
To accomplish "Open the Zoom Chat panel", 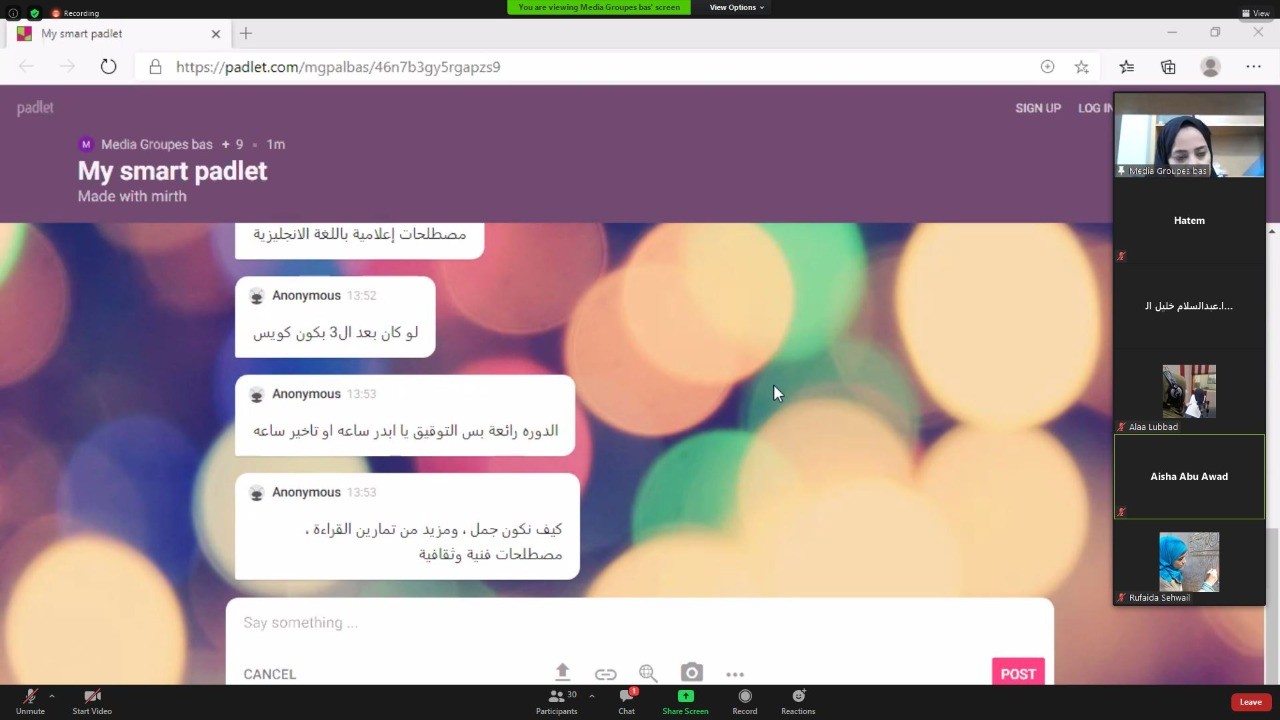I will pos(626,701).
